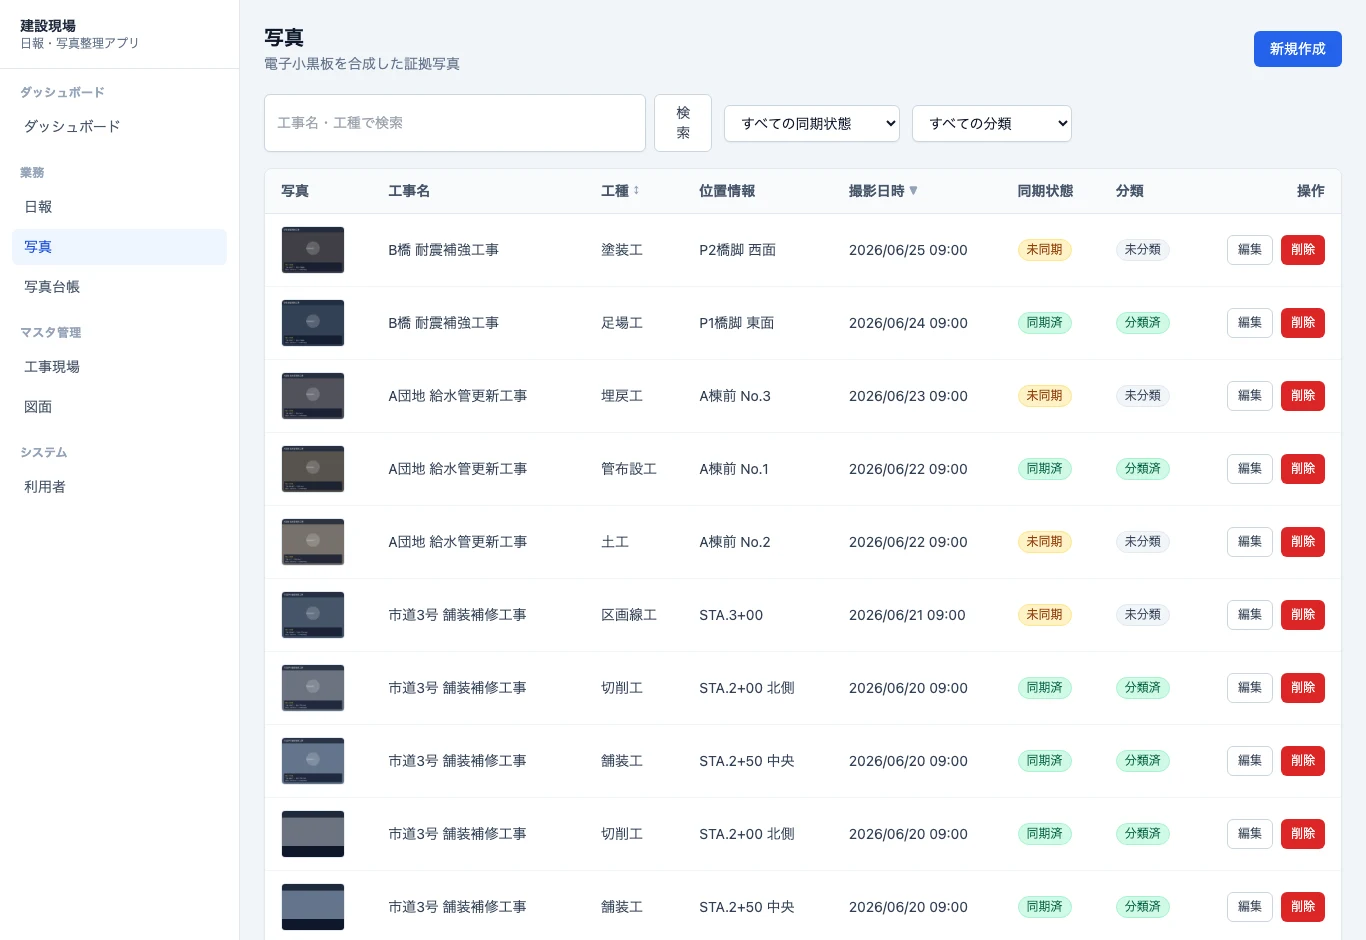Expand the すべての同期状態 dropdown
This screenshot has height=940, width=1366.
click(x=812, y=123)
